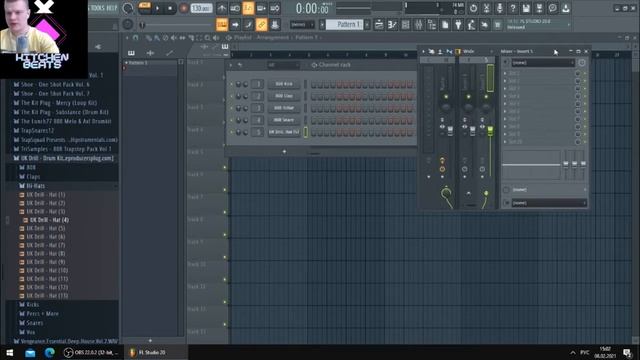Open the plugin picker (plug icon)

[x=458, y=25]
